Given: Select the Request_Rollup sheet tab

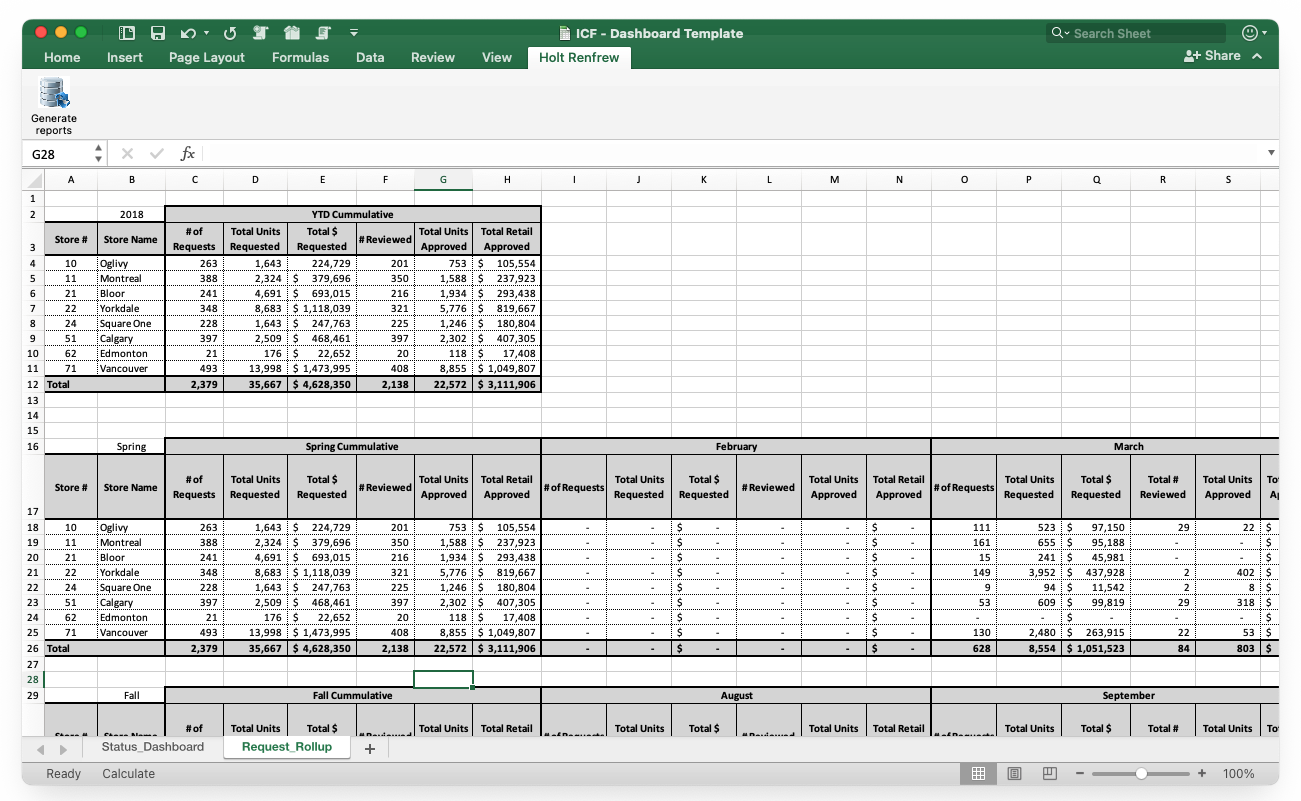Looking at the screenshot, I should [287, 747].
